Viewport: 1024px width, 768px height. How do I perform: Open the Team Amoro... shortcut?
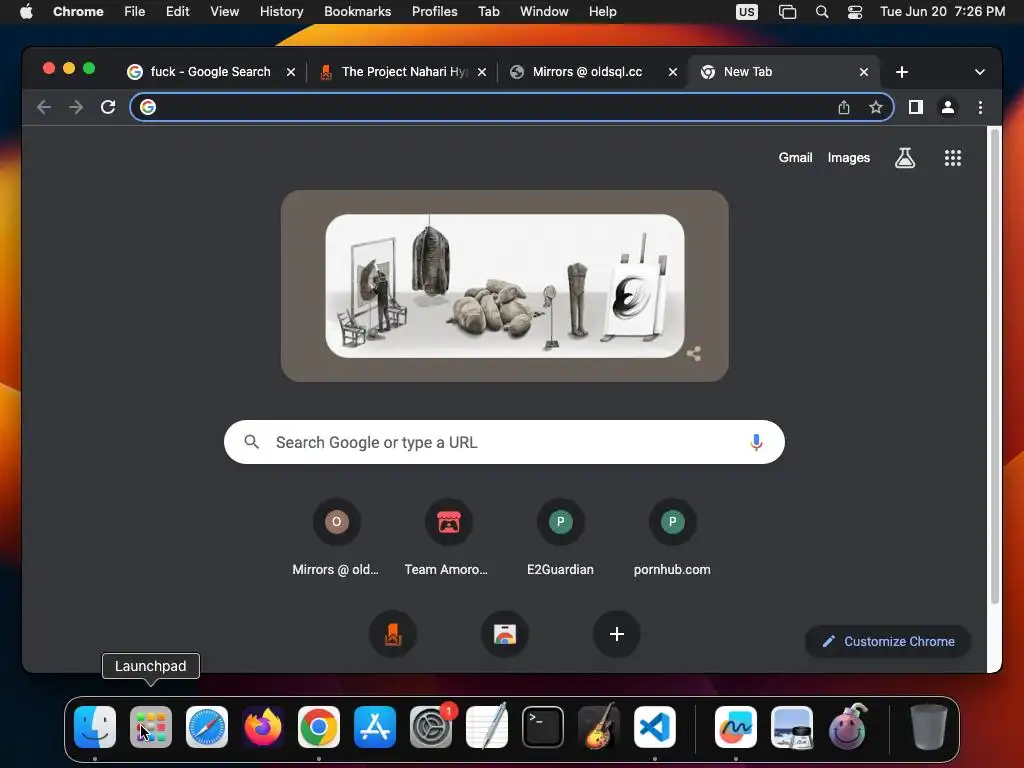[x=447, y=538]
